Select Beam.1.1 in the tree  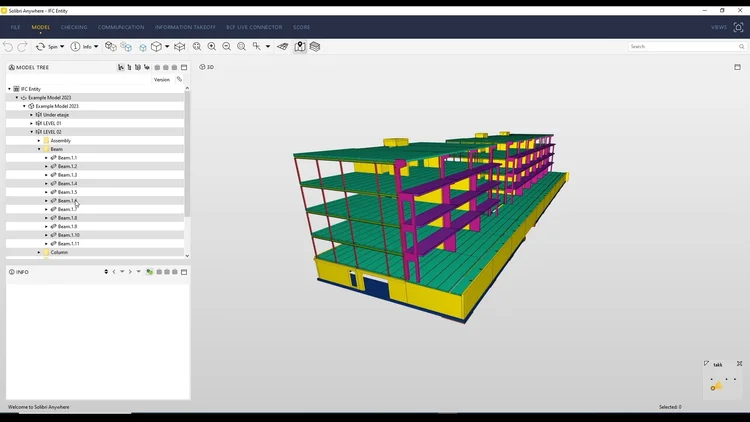click(67, 158)
